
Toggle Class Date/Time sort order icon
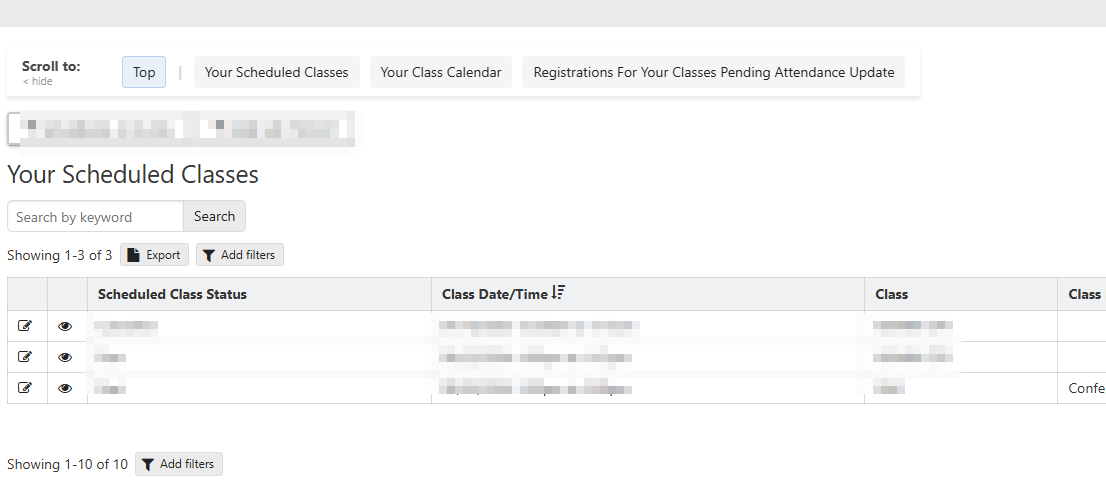click(x=559, y=292)
